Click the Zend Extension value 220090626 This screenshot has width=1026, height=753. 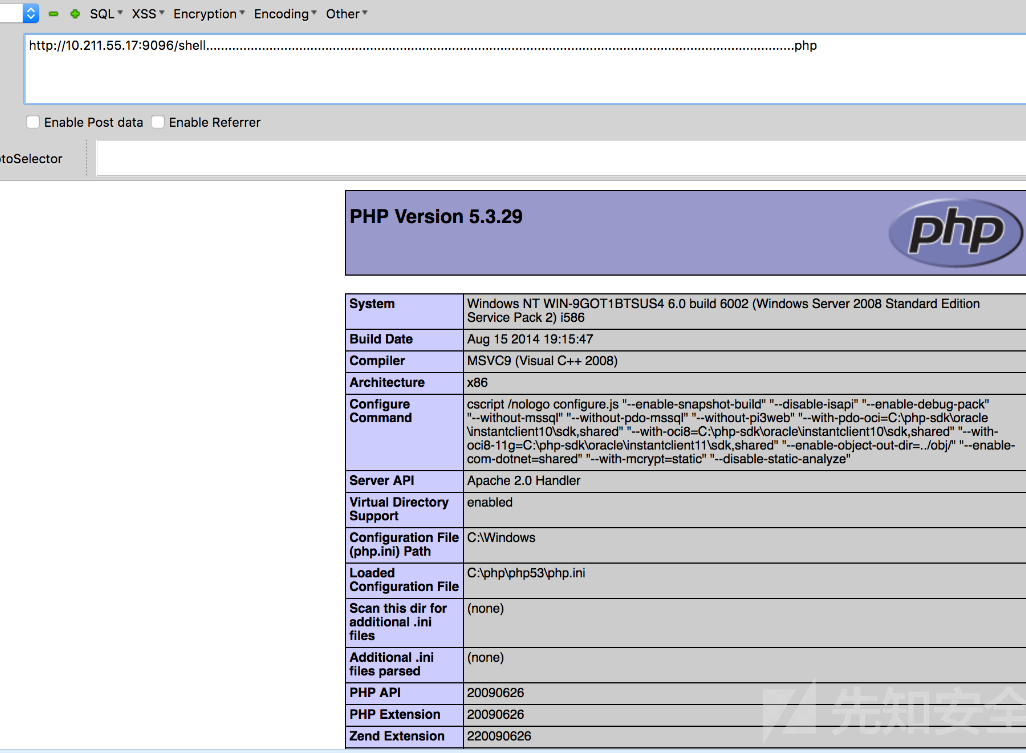point(499,736)
